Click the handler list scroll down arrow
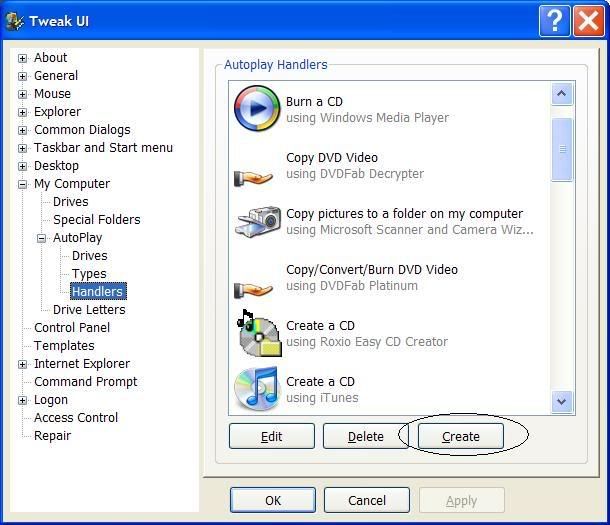The height and width of the screenshot is (525, 610). pos(561,401)
